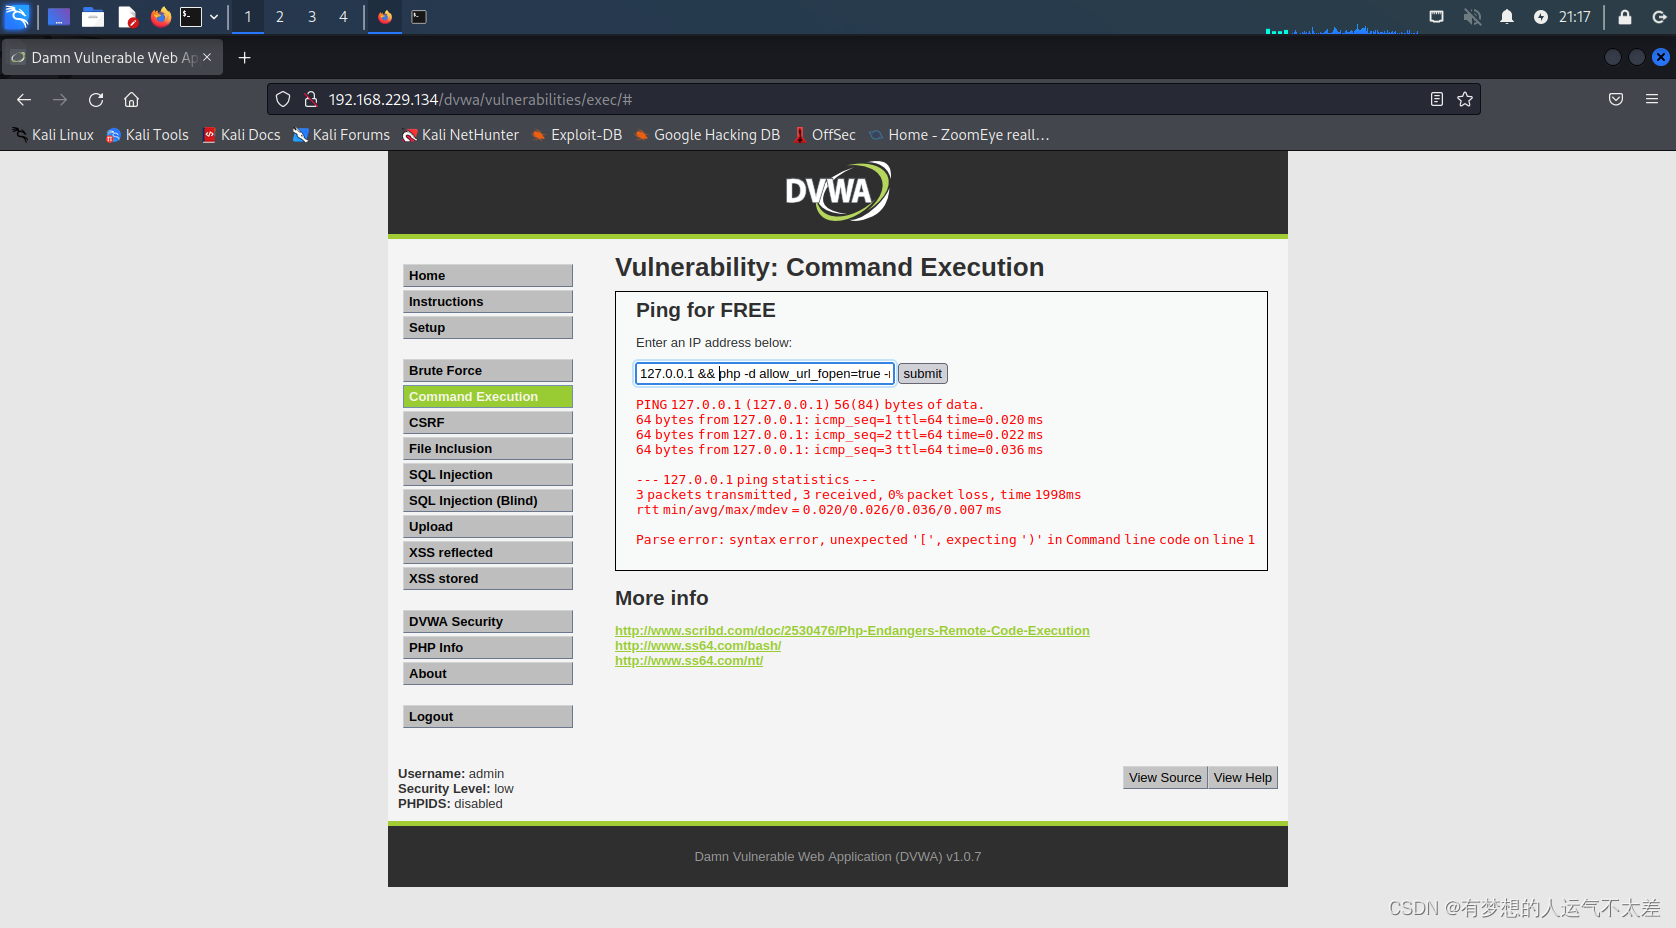Open the file manager icon in the panel
Image resolution: width=1676 pixels, height=928 pixels.
(x=93, y=17)
